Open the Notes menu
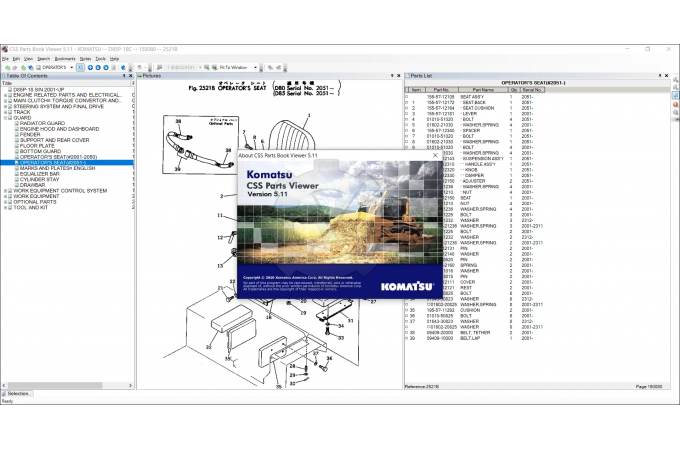Image resolution: width=680 pixels, height=450 pixels. pyautogui.click(x=85, y=59)
